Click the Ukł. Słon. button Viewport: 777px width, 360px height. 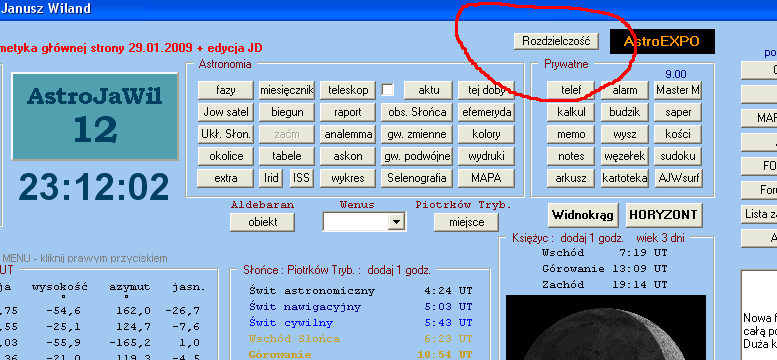click(226, 134)
